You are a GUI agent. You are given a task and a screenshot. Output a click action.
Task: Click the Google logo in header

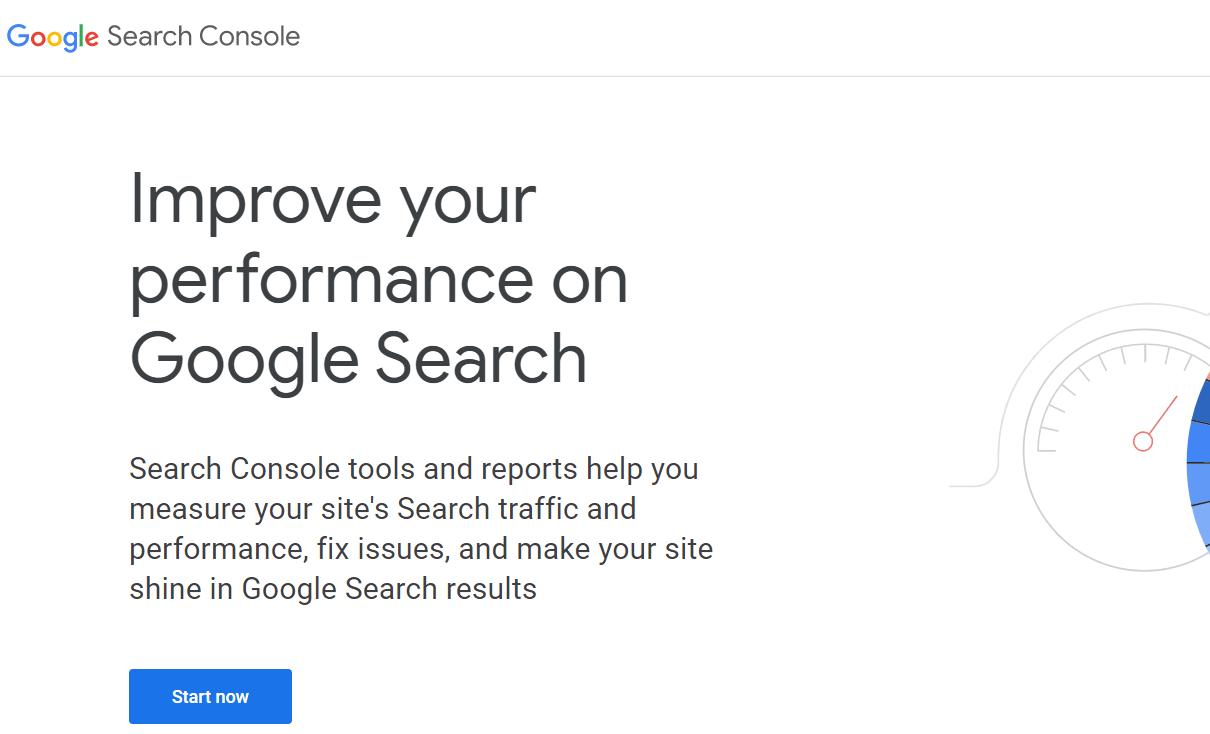(x=53, y=37)
